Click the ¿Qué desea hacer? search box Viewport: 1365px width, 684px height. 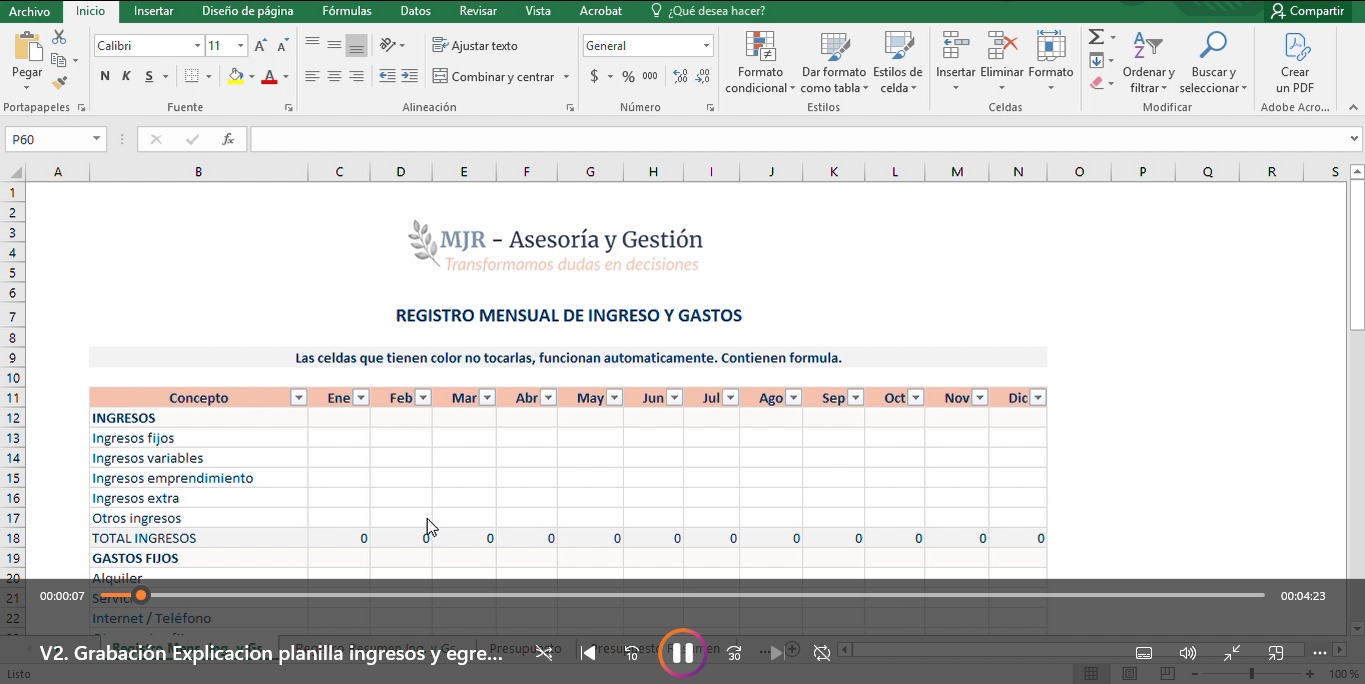pos(708,11)
